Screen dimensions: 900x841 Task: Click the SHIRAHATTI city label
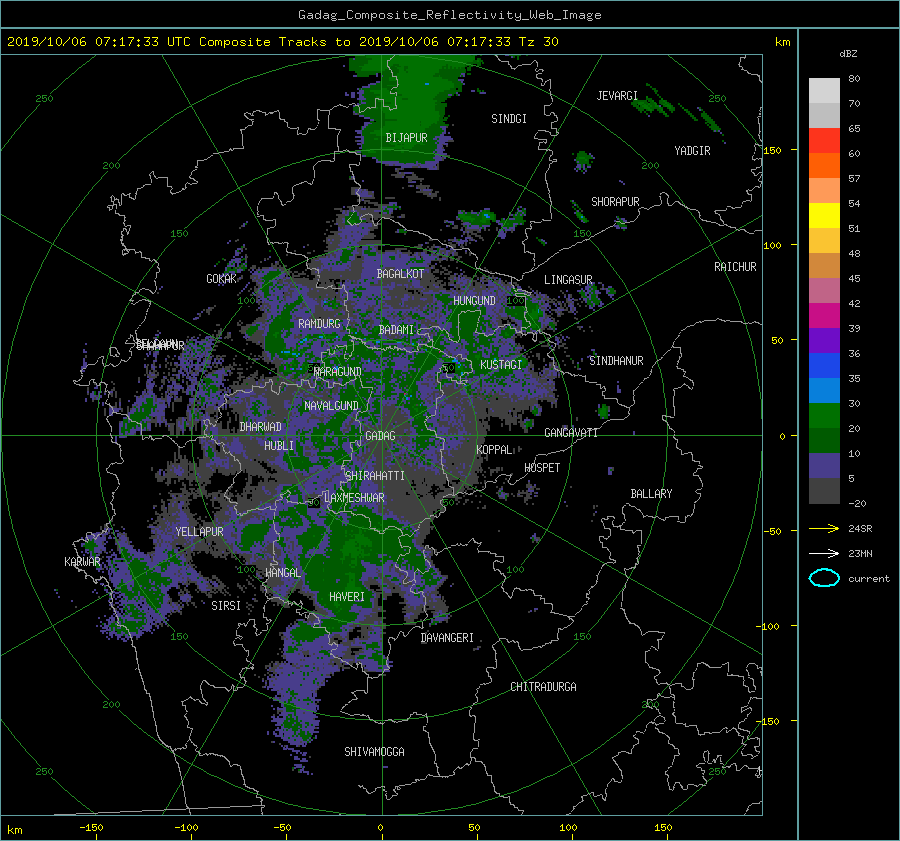(x=375, y=475)
